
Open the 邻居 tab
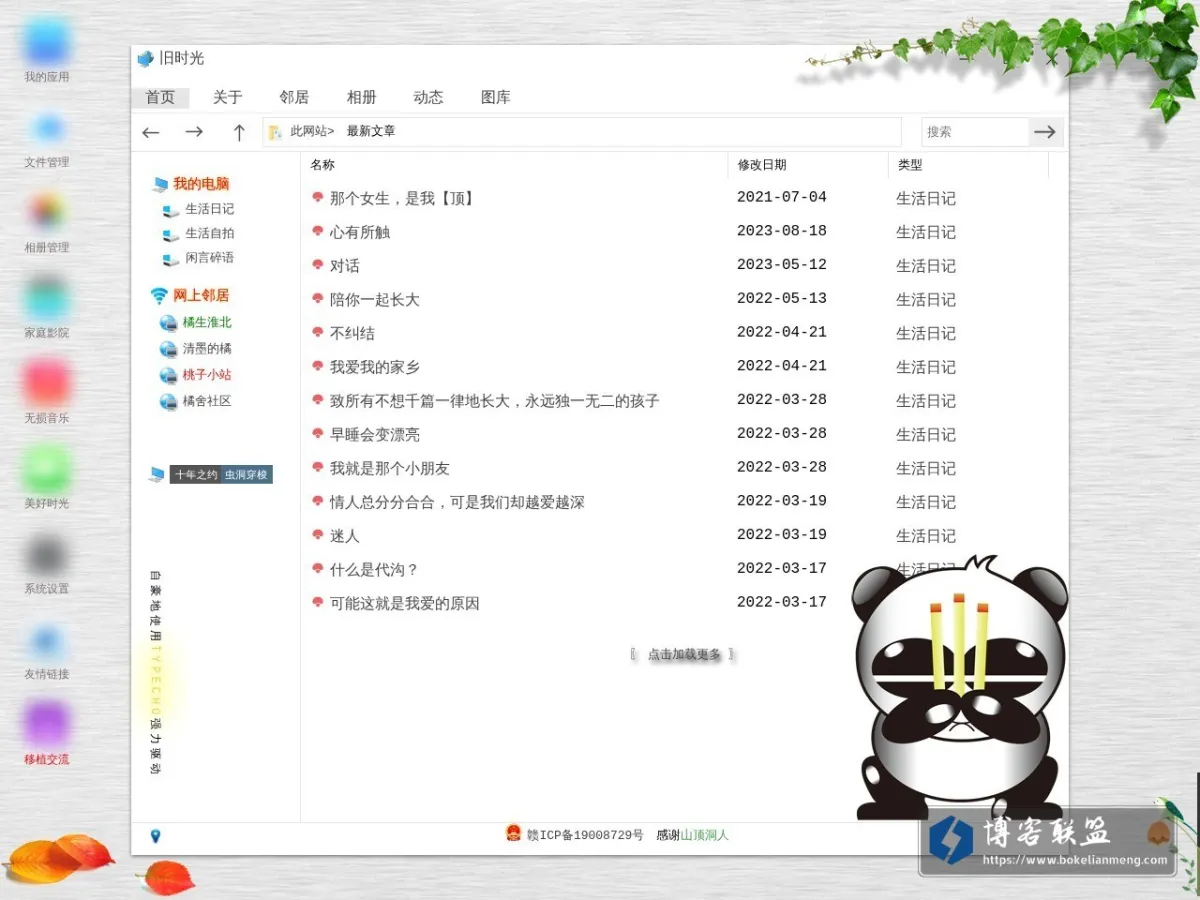point(294,97)
